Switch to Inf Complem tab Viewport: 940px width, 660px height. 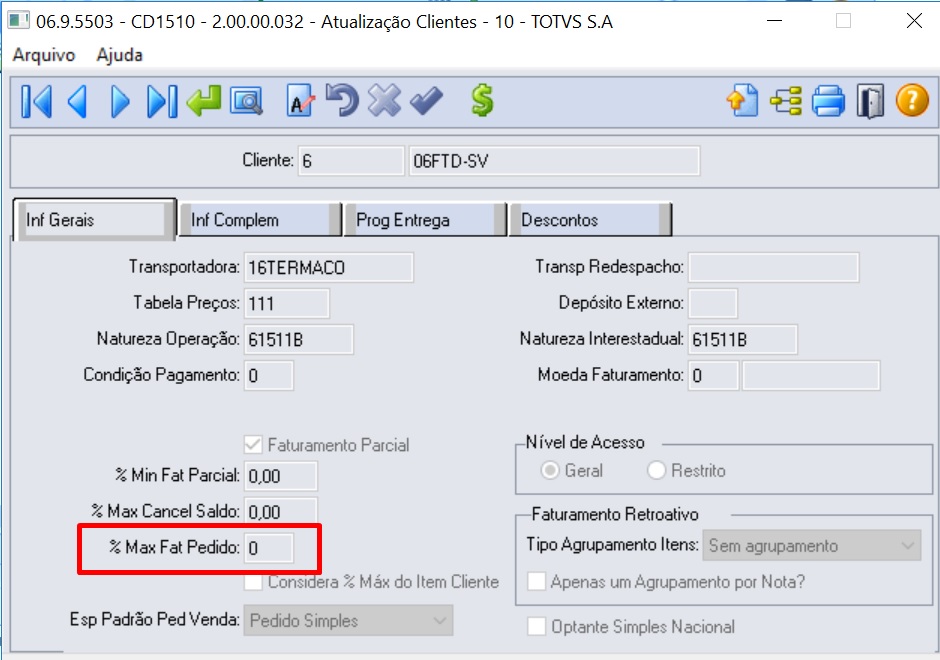[x=260, y=220]
